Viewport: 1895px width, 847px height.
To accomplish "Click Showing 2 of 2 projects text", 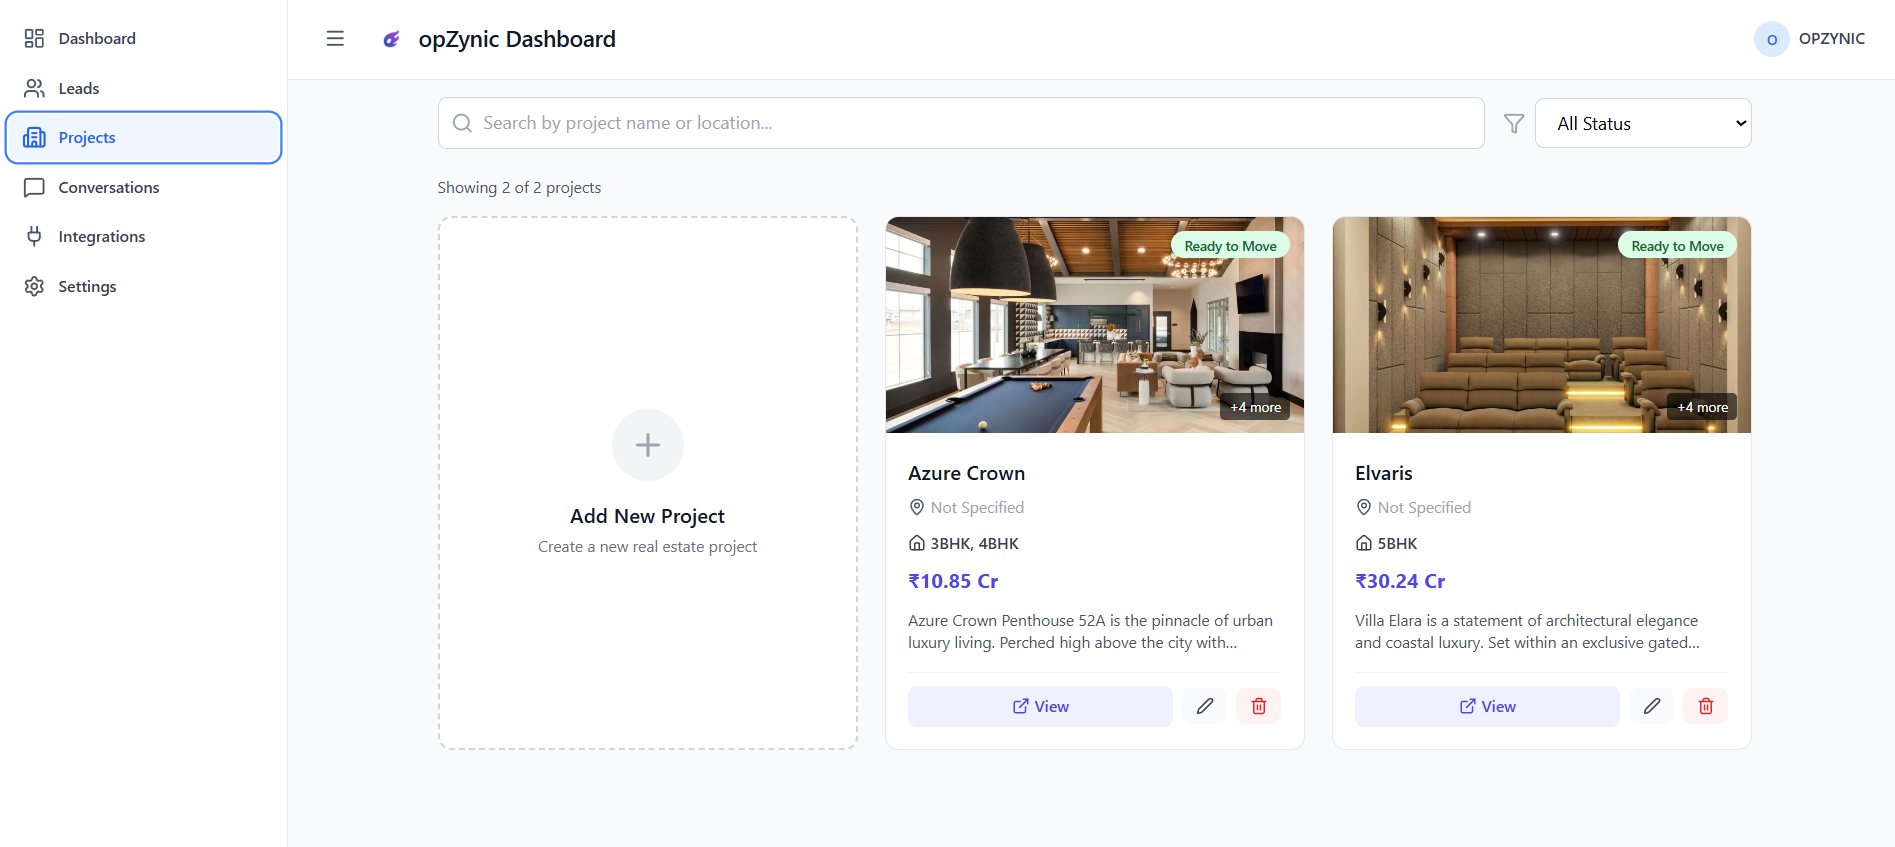I will tap(519, 187).
